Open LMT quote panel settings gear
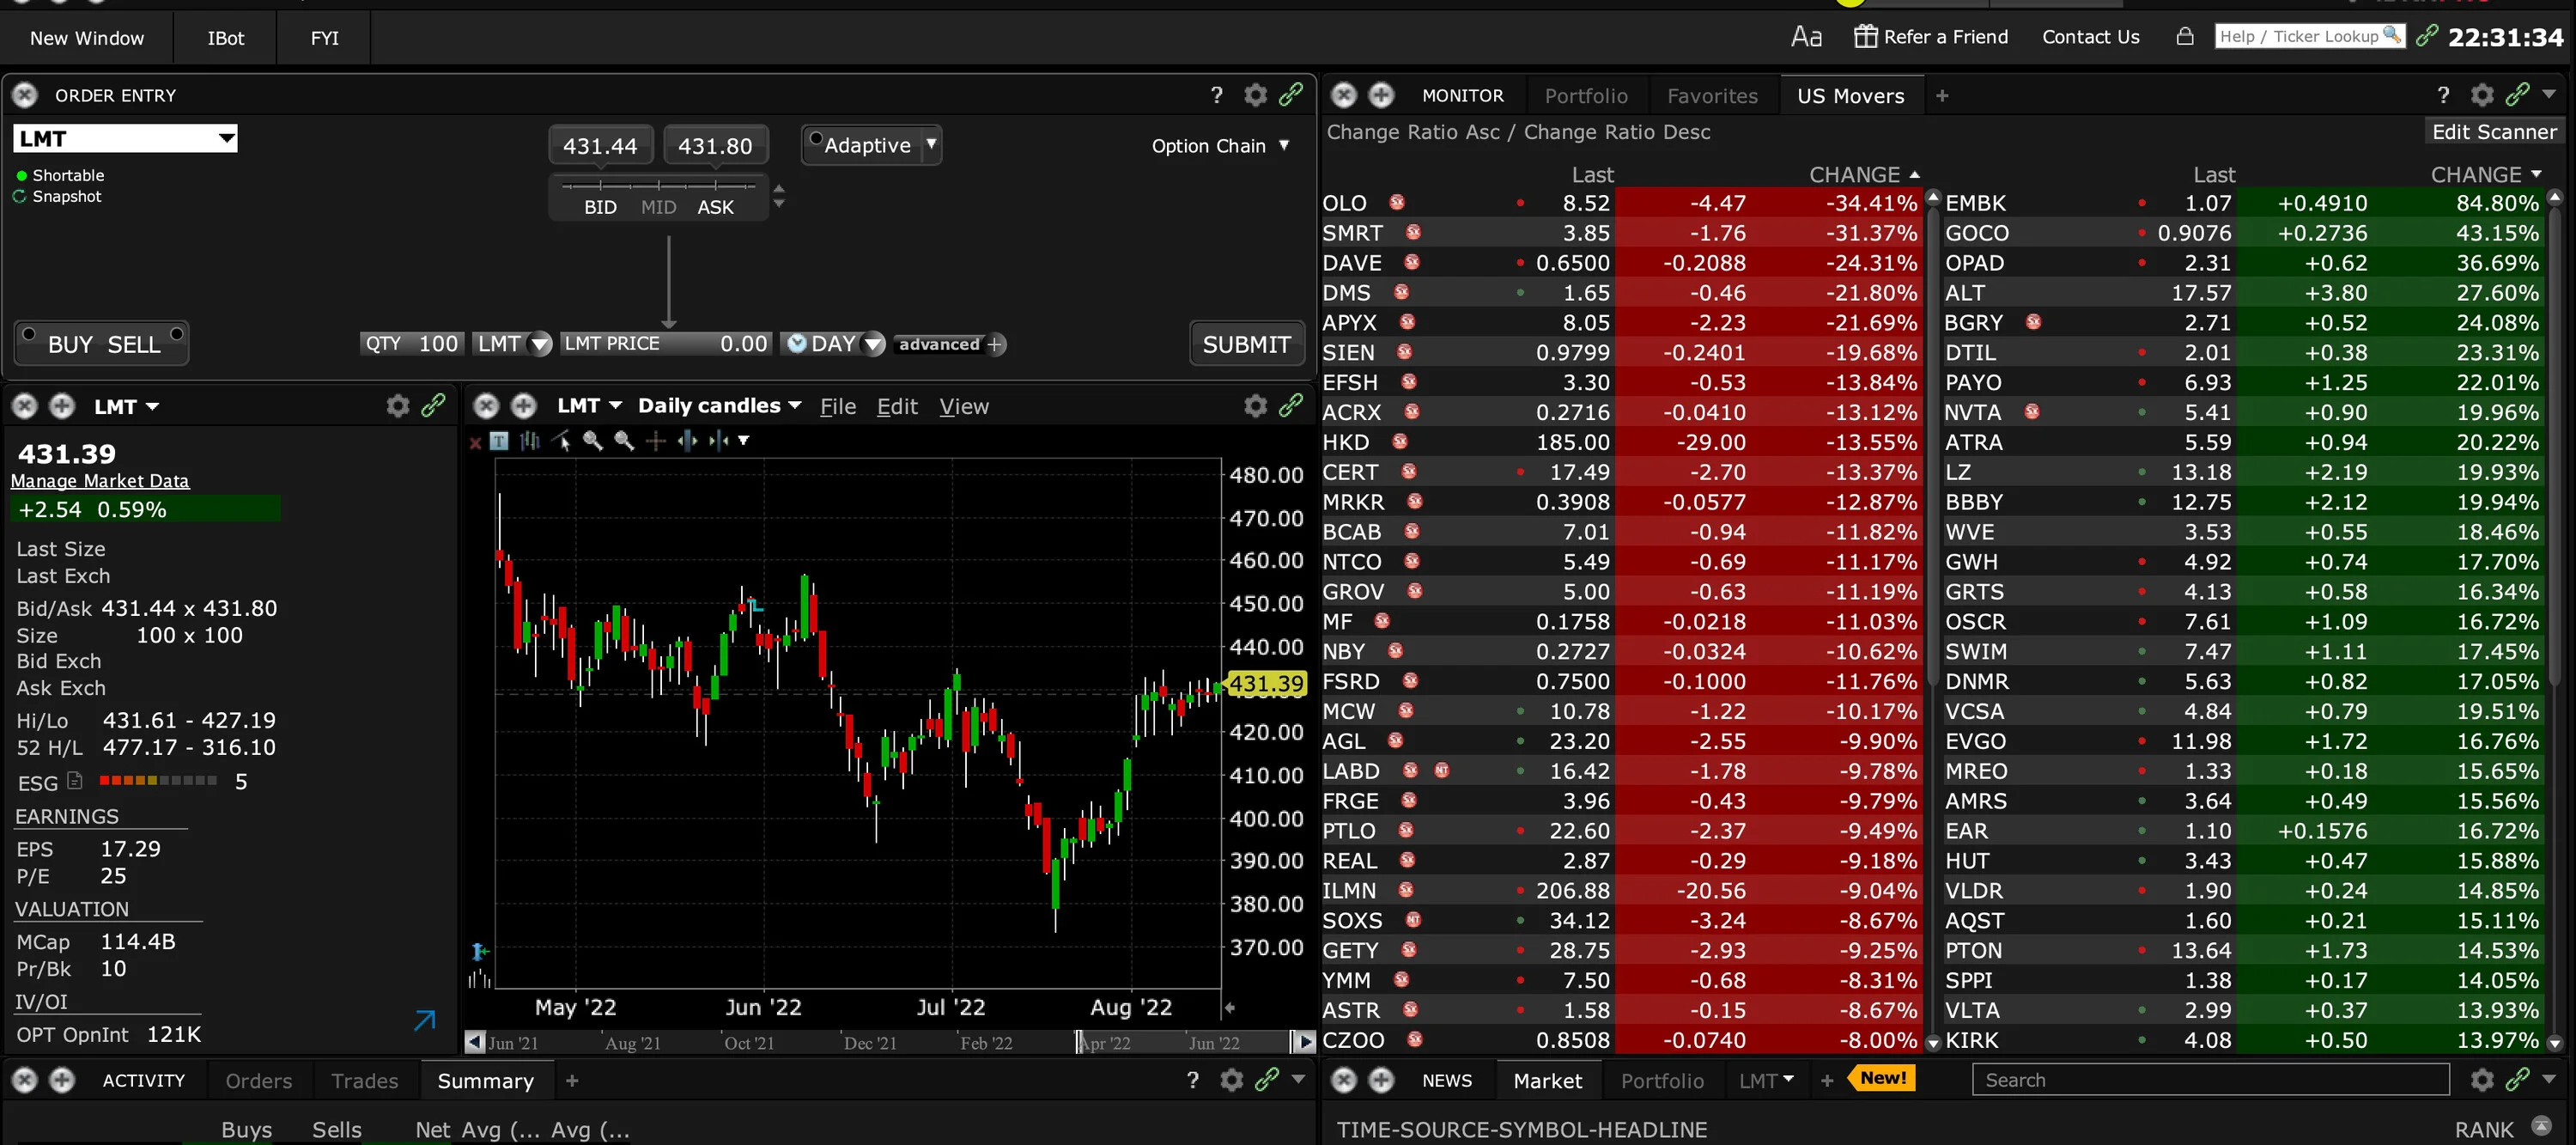The height and width of the screenshot is (1145, 2576). tap(398, 405)
